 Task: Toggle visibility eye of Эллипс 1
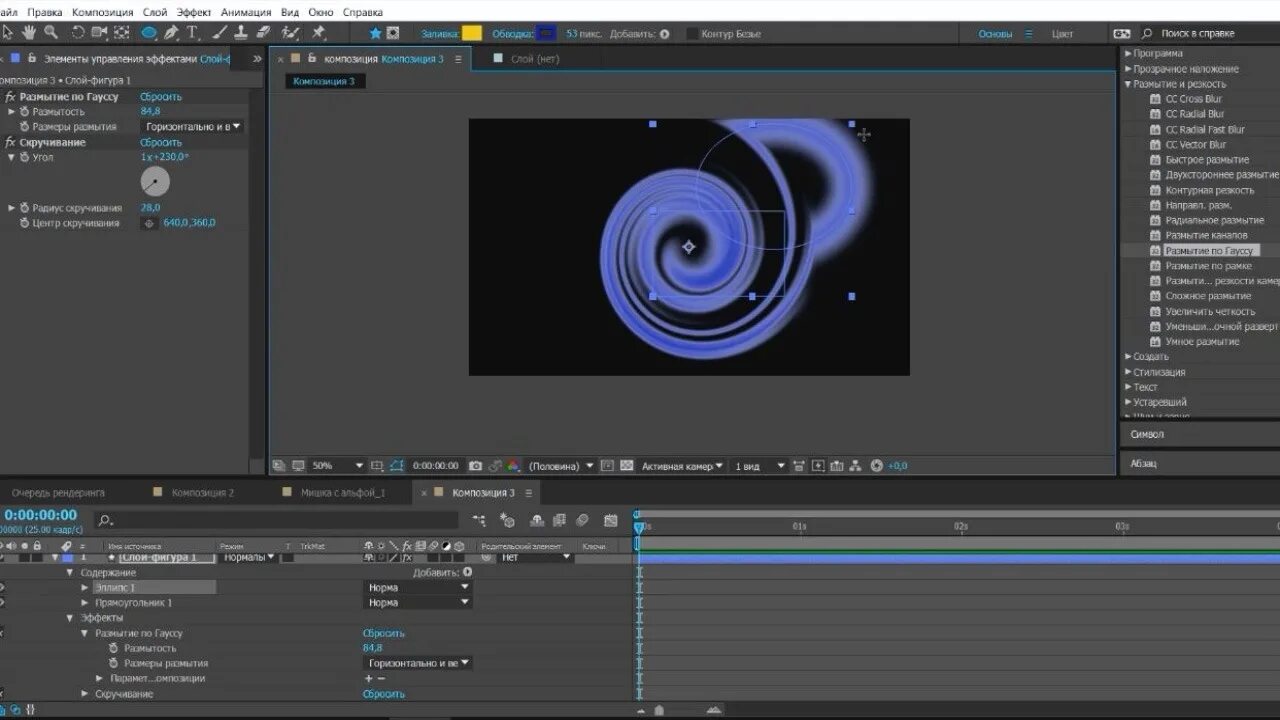click(2, 588)
